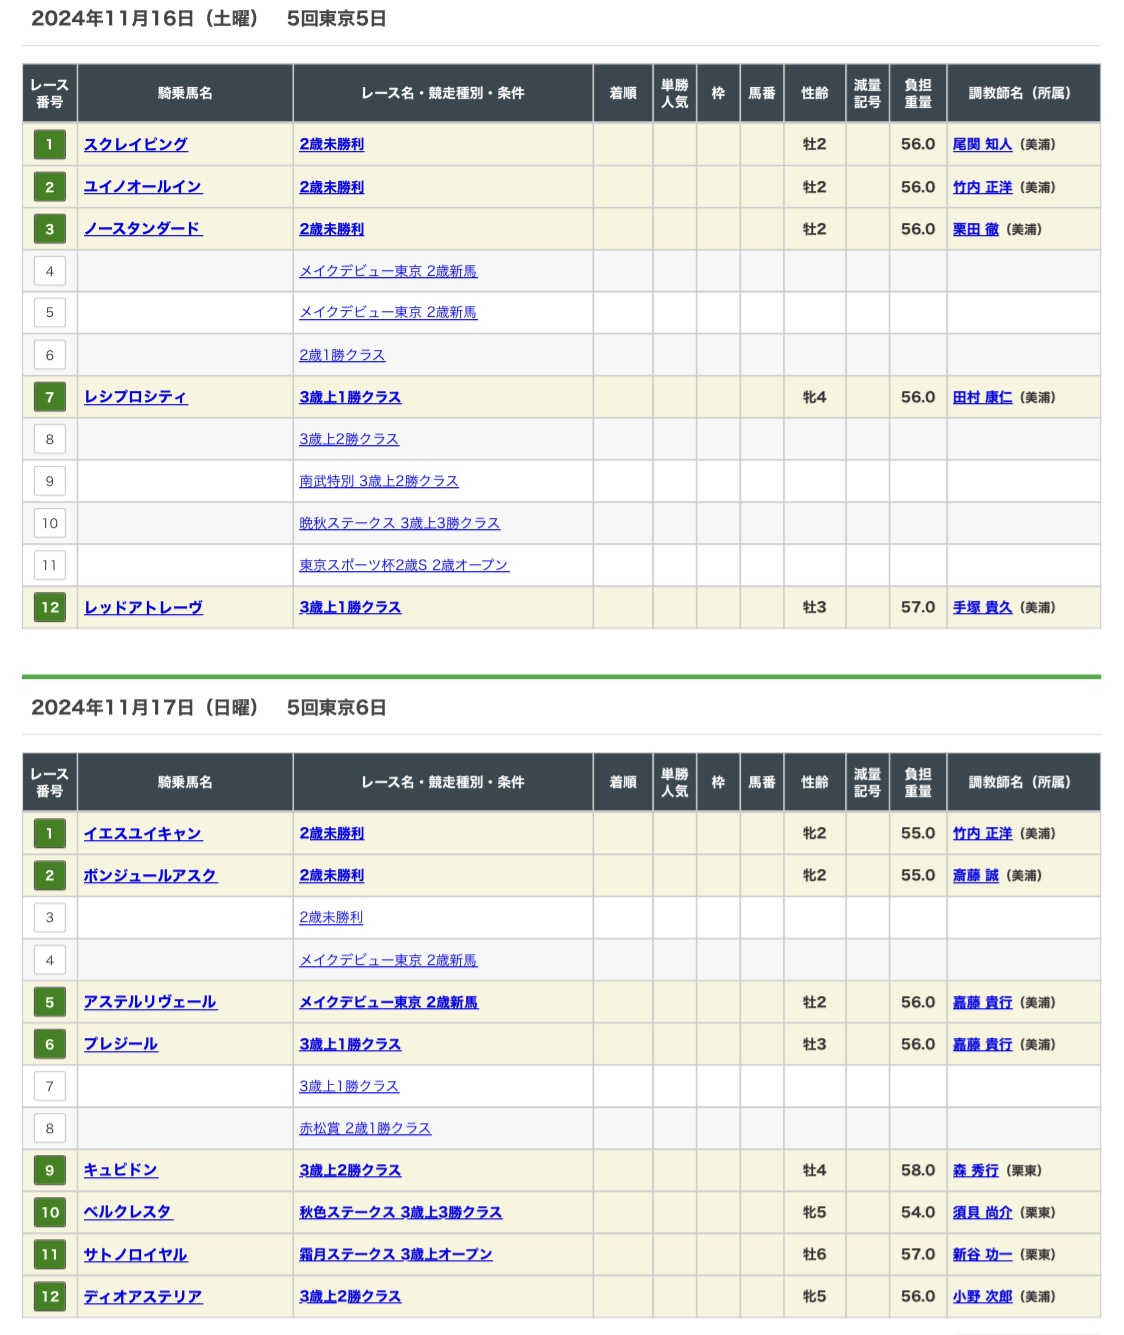The height and width of the screenshot is (1335, 1124).
Task: Open the horse link ボンジュールアスク
Action: 150,875
